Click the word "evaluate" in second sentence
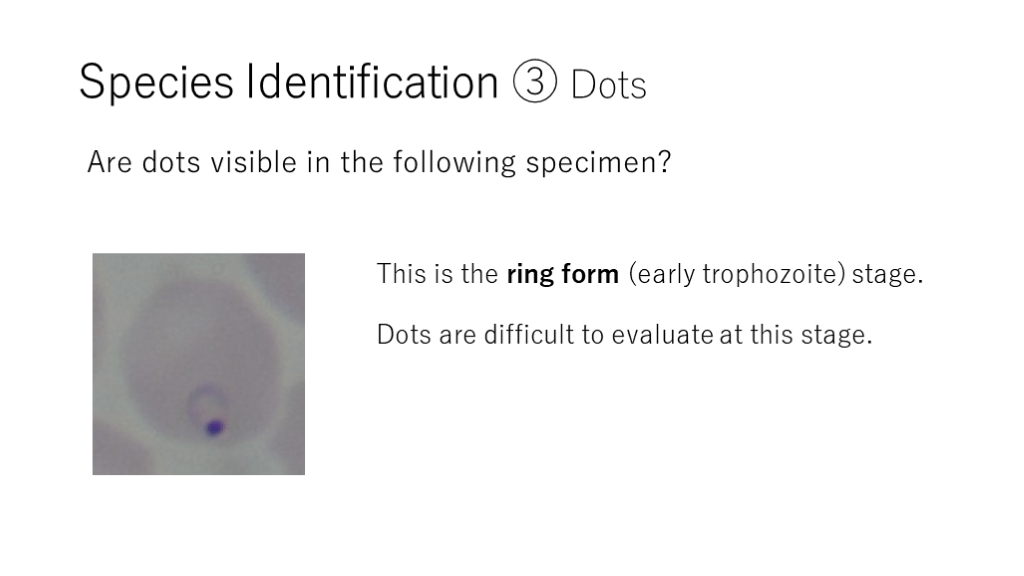The image size is (1024, 576). (x=662, y=334)
